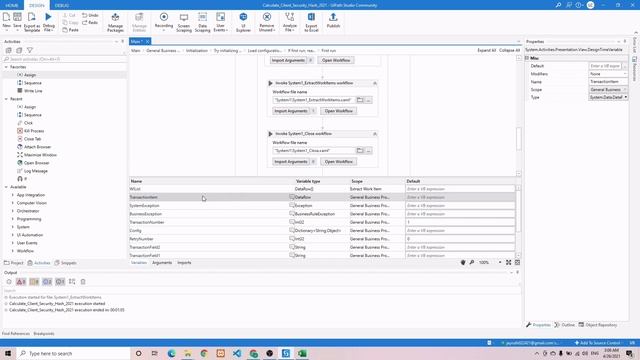This screenshot has width=640, height=360.
Task: Toggle info messages filter in Output
Action: [47, 282]
